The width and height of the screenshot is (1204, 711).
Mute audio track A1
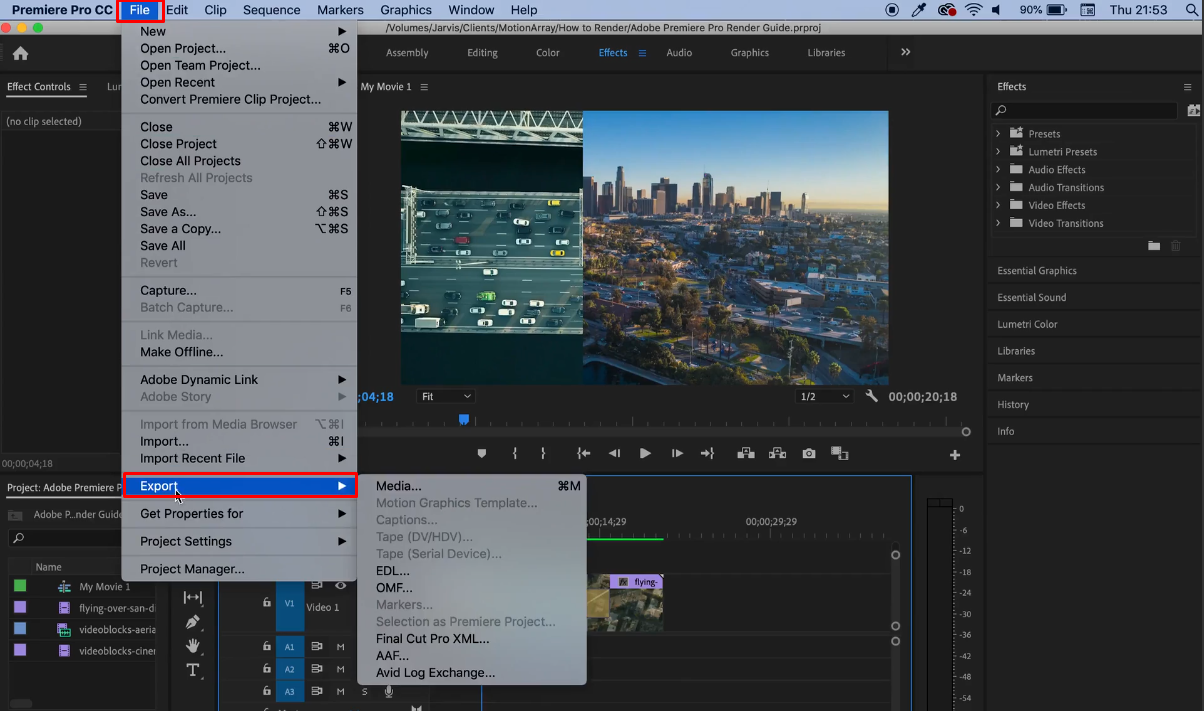coord(340,647)
